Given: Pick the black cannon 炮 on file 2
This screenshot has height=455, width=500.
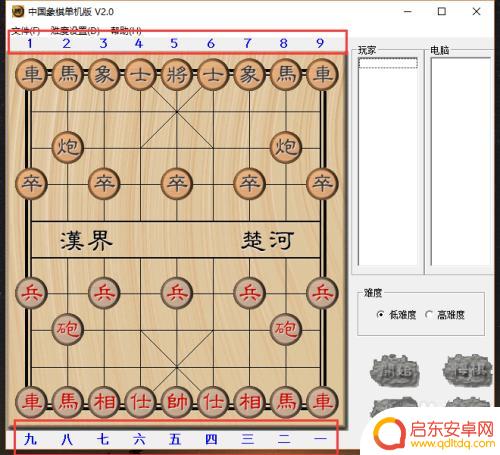Looking at the screenshot, I should 68,147.
